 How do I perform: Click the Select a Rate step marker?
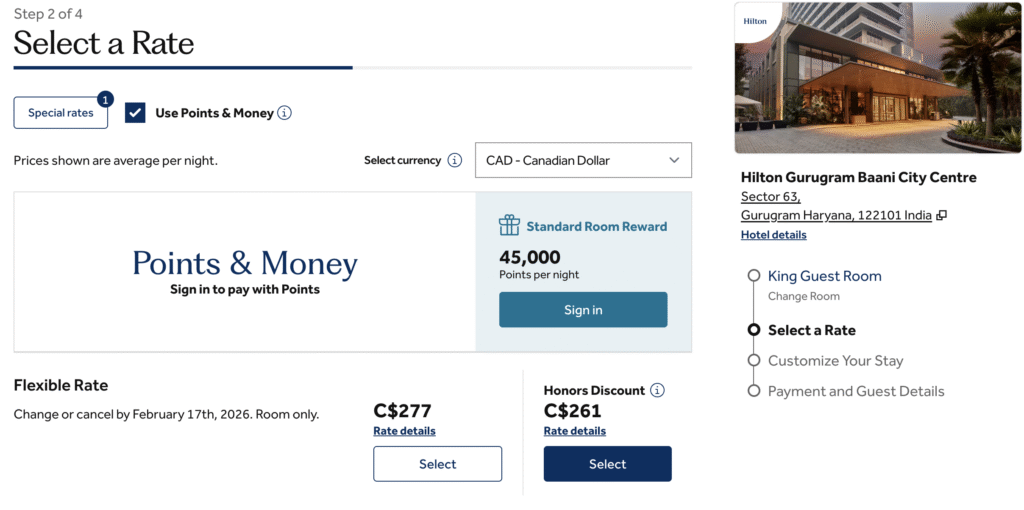coord(754,330)
